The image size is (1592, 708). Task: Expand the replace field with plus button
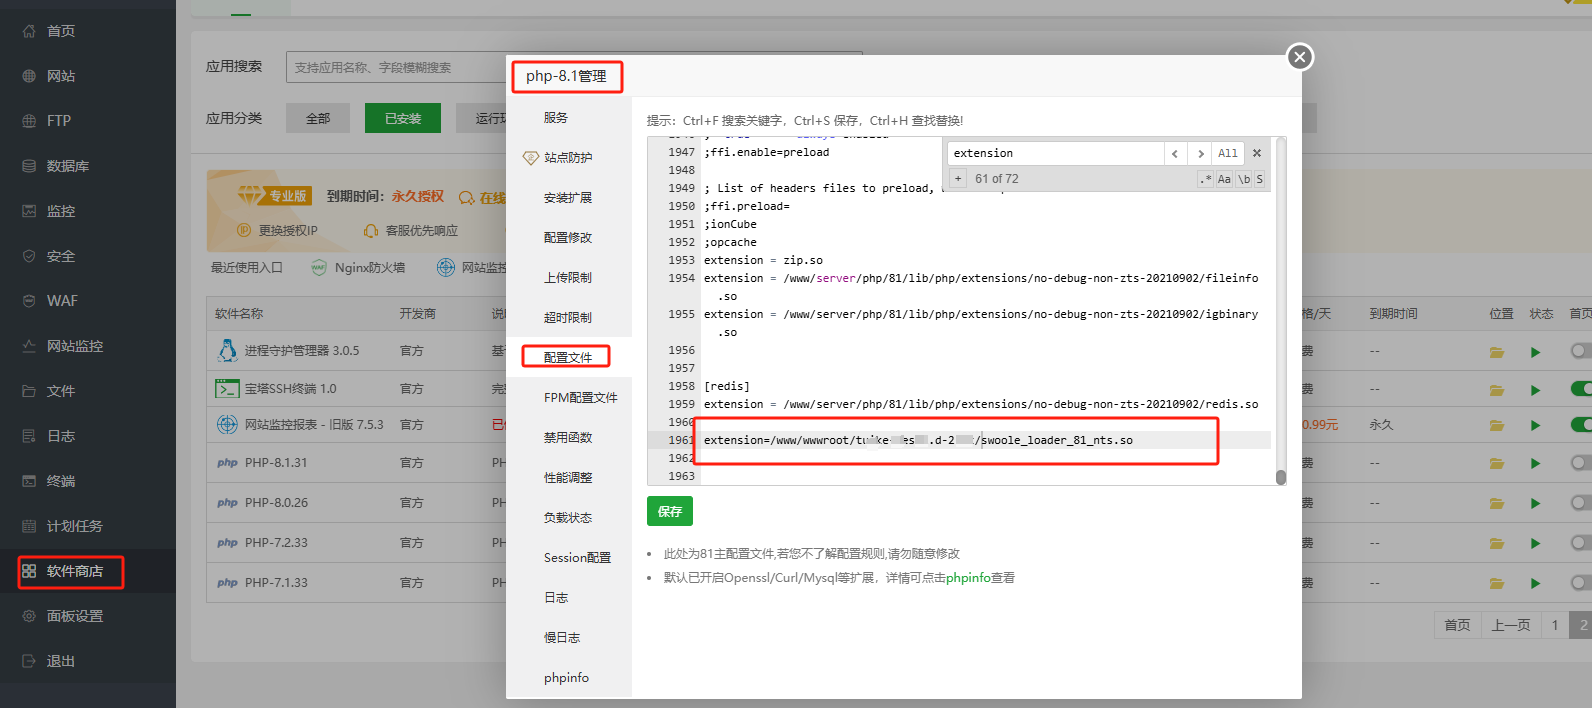[958, 179]
